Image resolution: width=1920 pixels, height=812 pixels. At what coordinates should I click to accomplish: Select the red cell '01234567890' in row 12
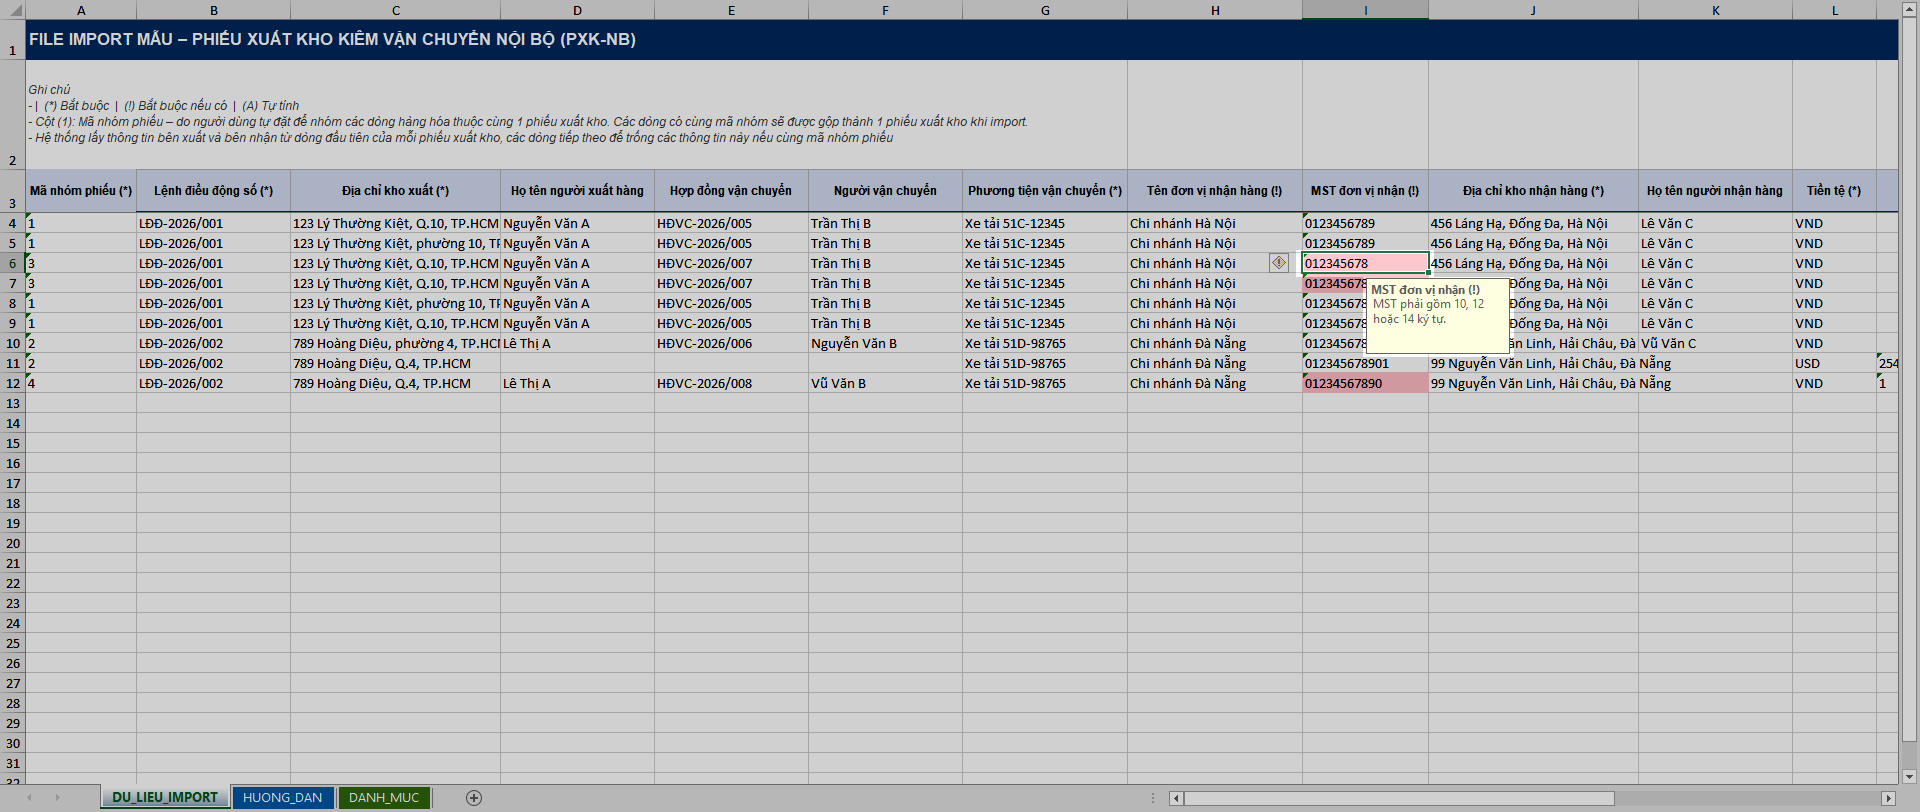[1365, 383]
